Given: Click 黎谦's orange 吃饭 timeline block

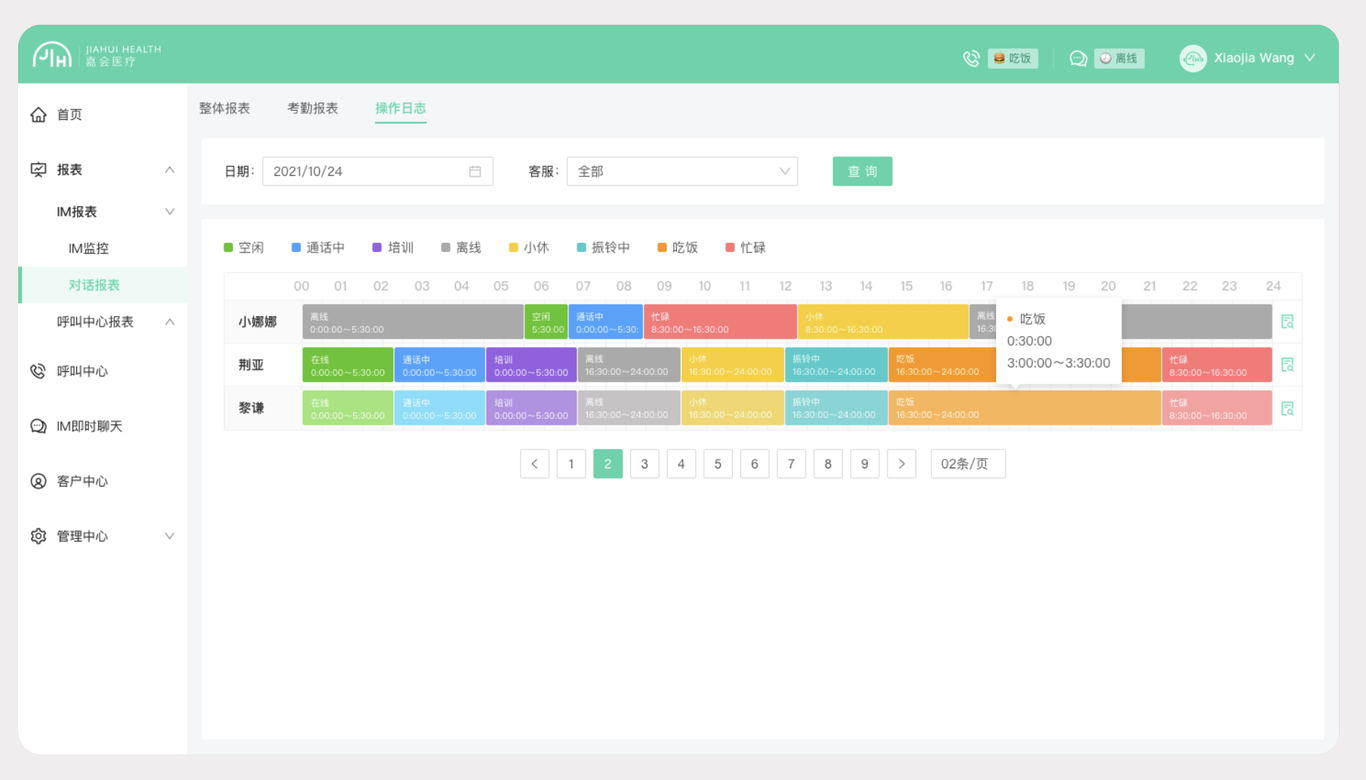Looking at the screenshot, I should click(1025, 408).
